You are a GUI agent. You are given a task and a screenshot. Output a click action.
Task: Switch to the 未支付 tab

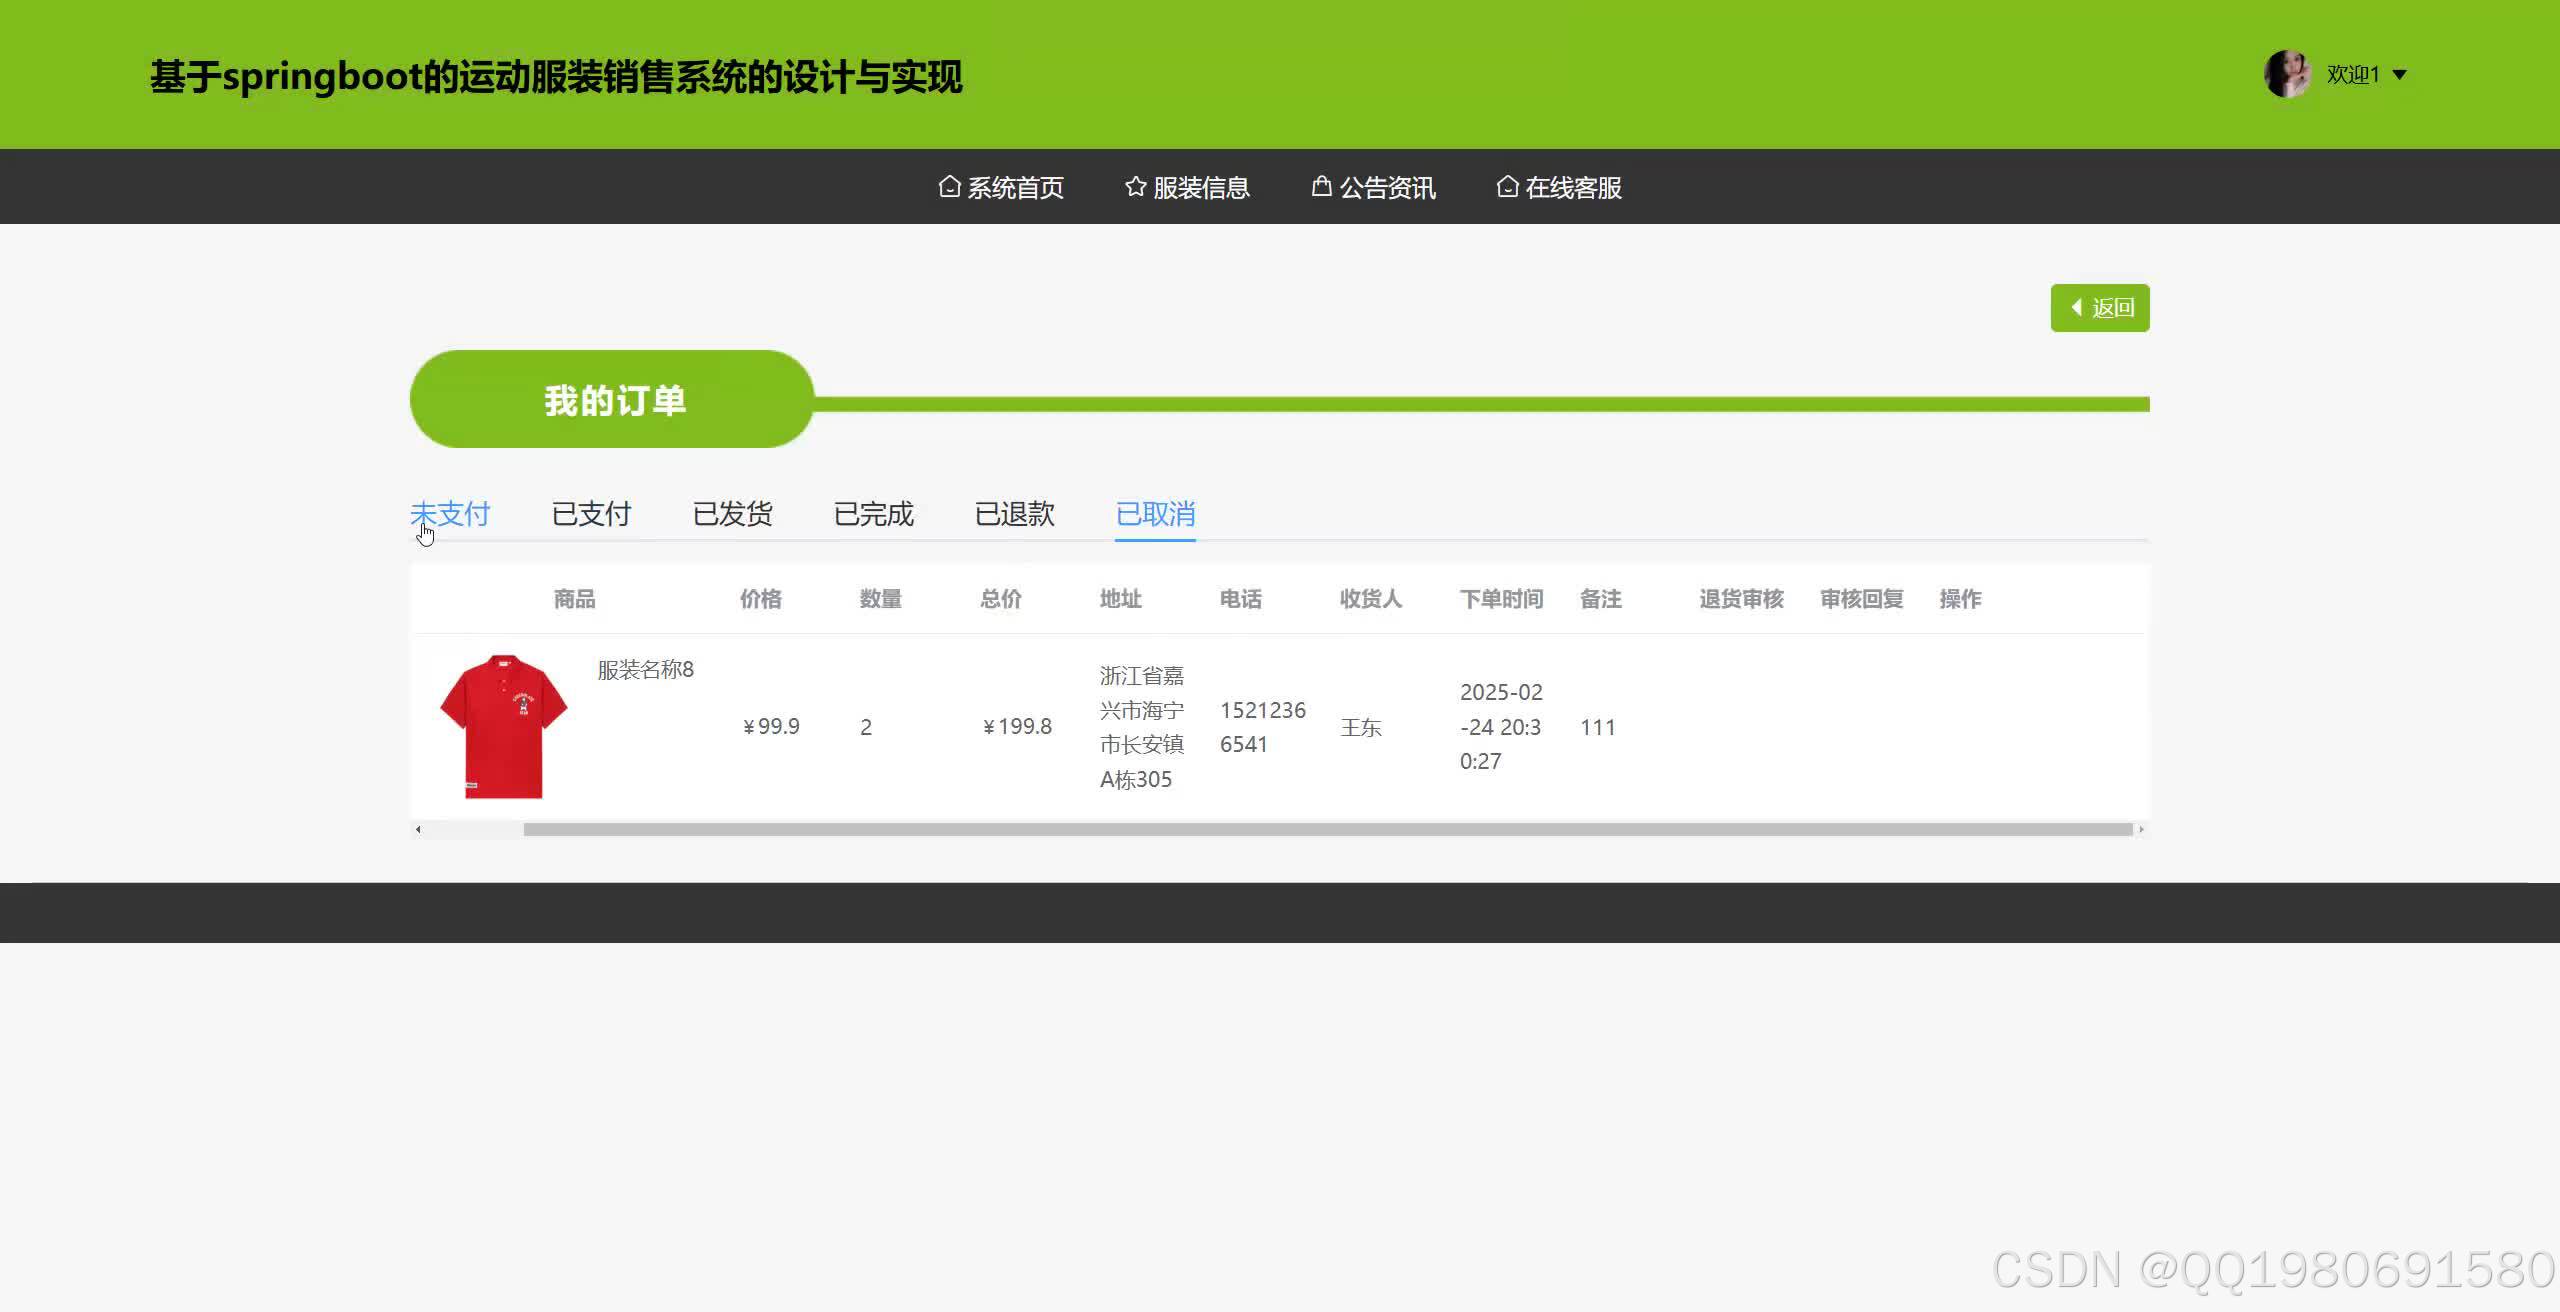pyautogui.click(x=450, y=514)
